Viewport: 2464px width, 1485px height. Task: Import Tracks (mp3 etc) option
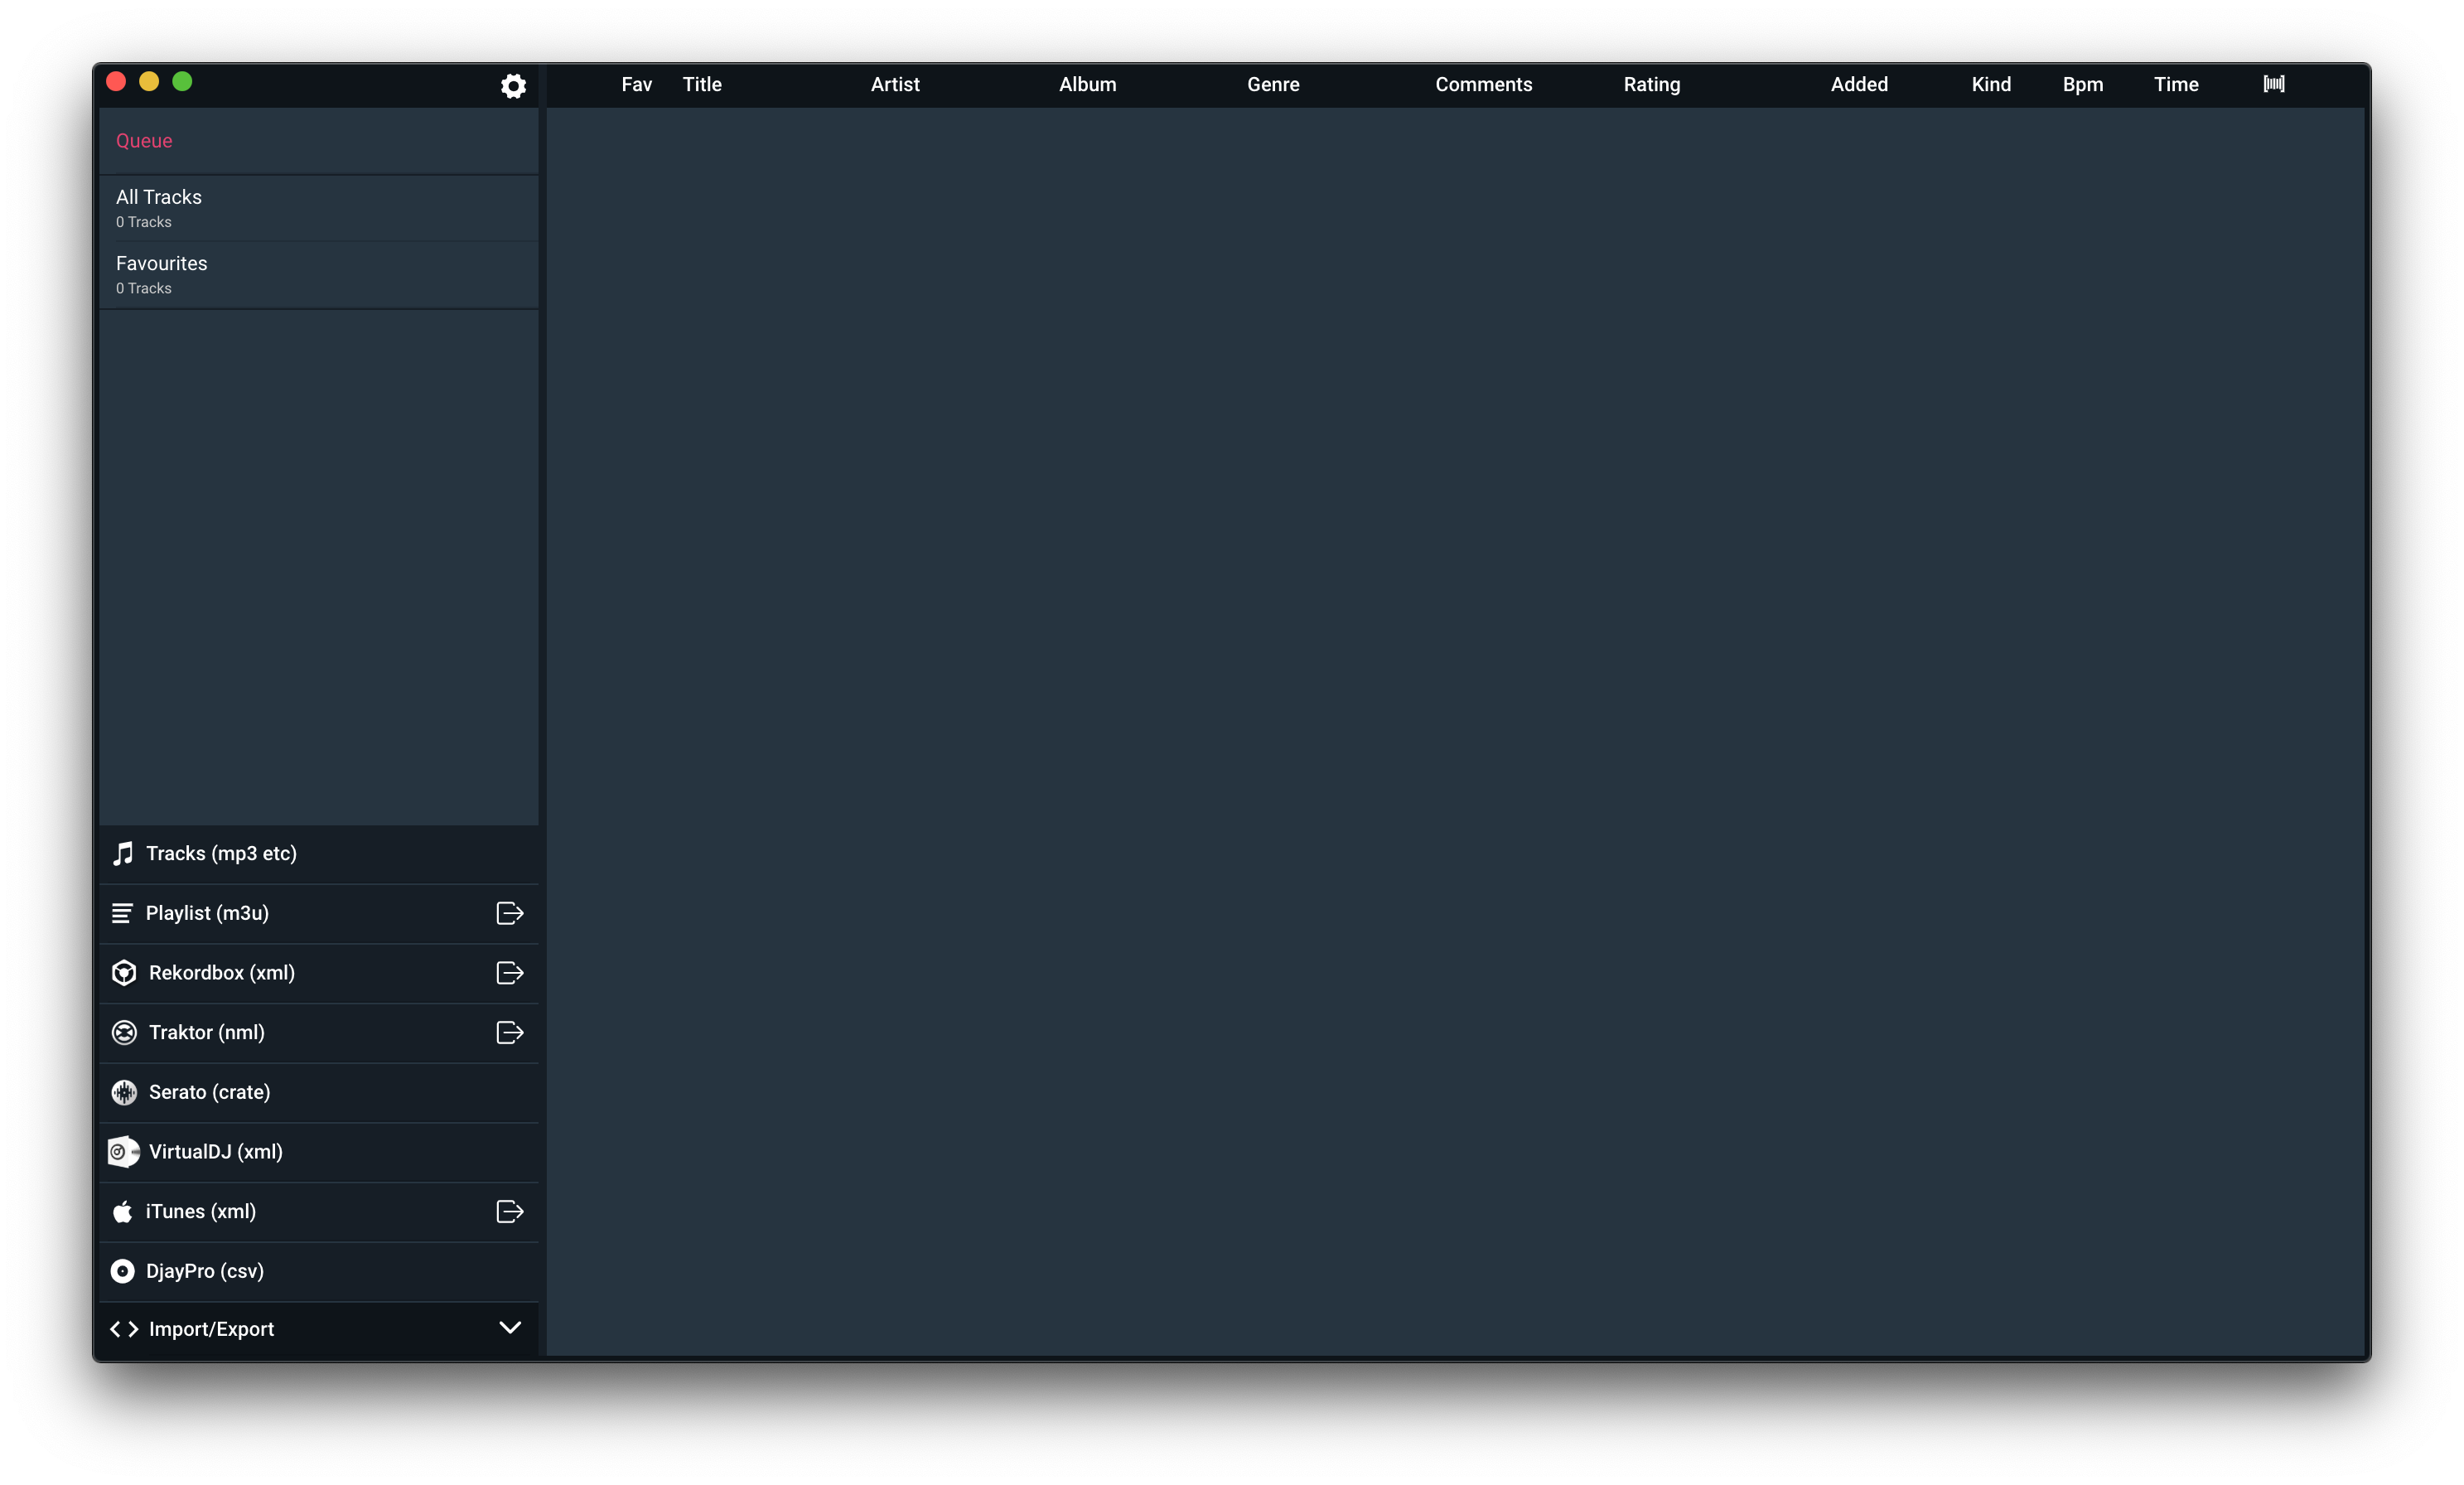(221, 853)
